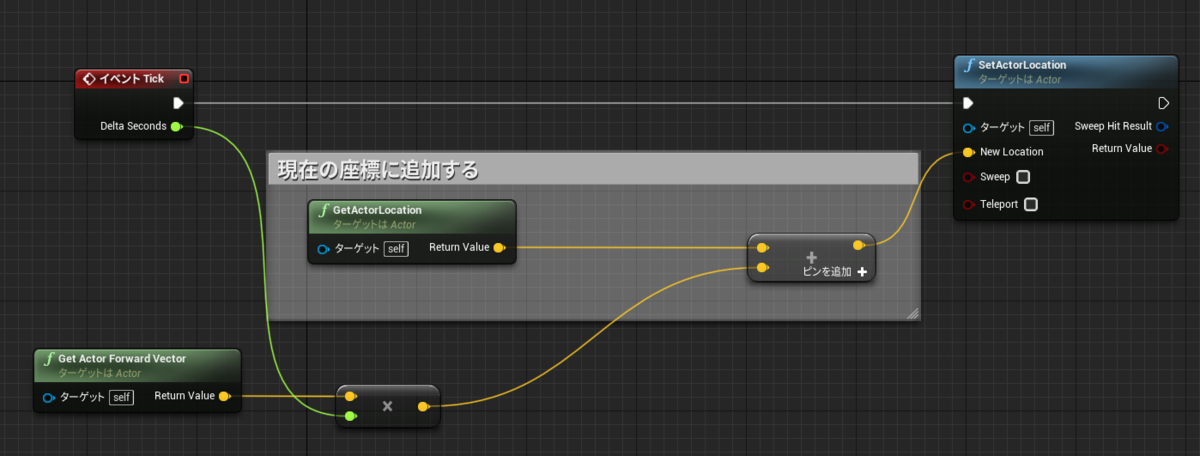Click the Event Tick execution output pin

point(178,103)
